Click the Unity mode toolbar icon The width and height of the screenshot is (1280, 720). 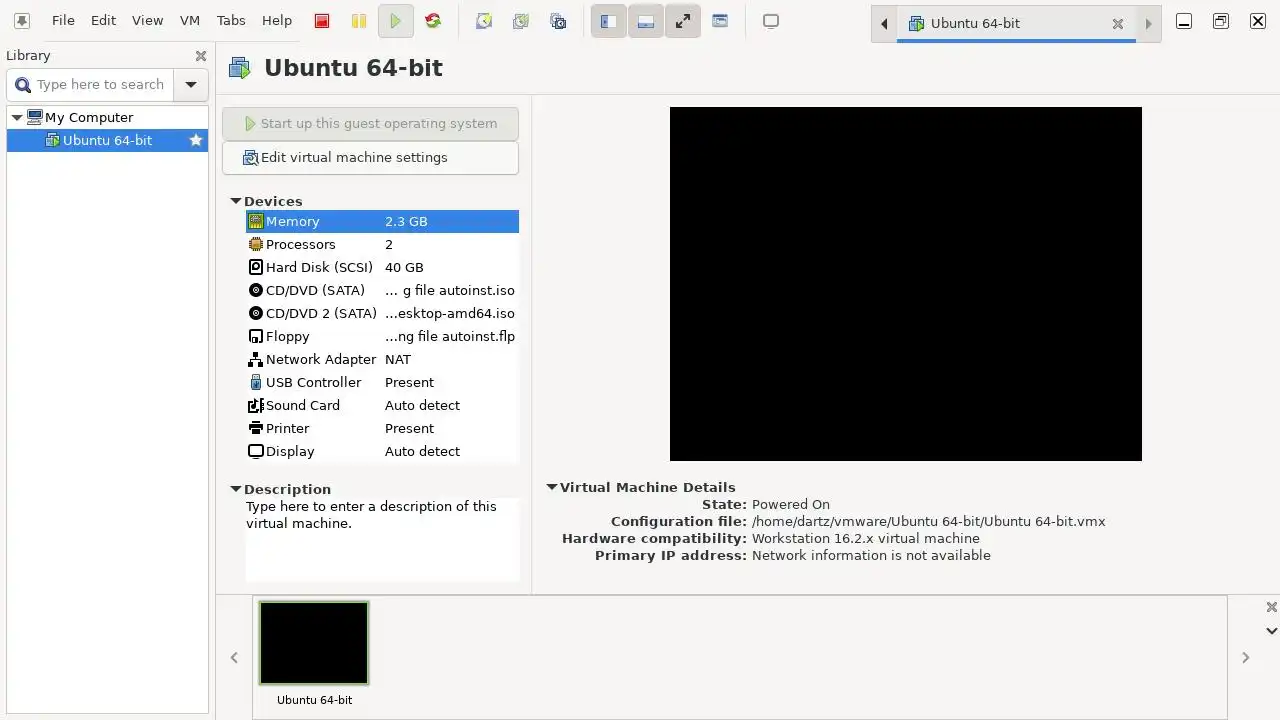point(720,21)
